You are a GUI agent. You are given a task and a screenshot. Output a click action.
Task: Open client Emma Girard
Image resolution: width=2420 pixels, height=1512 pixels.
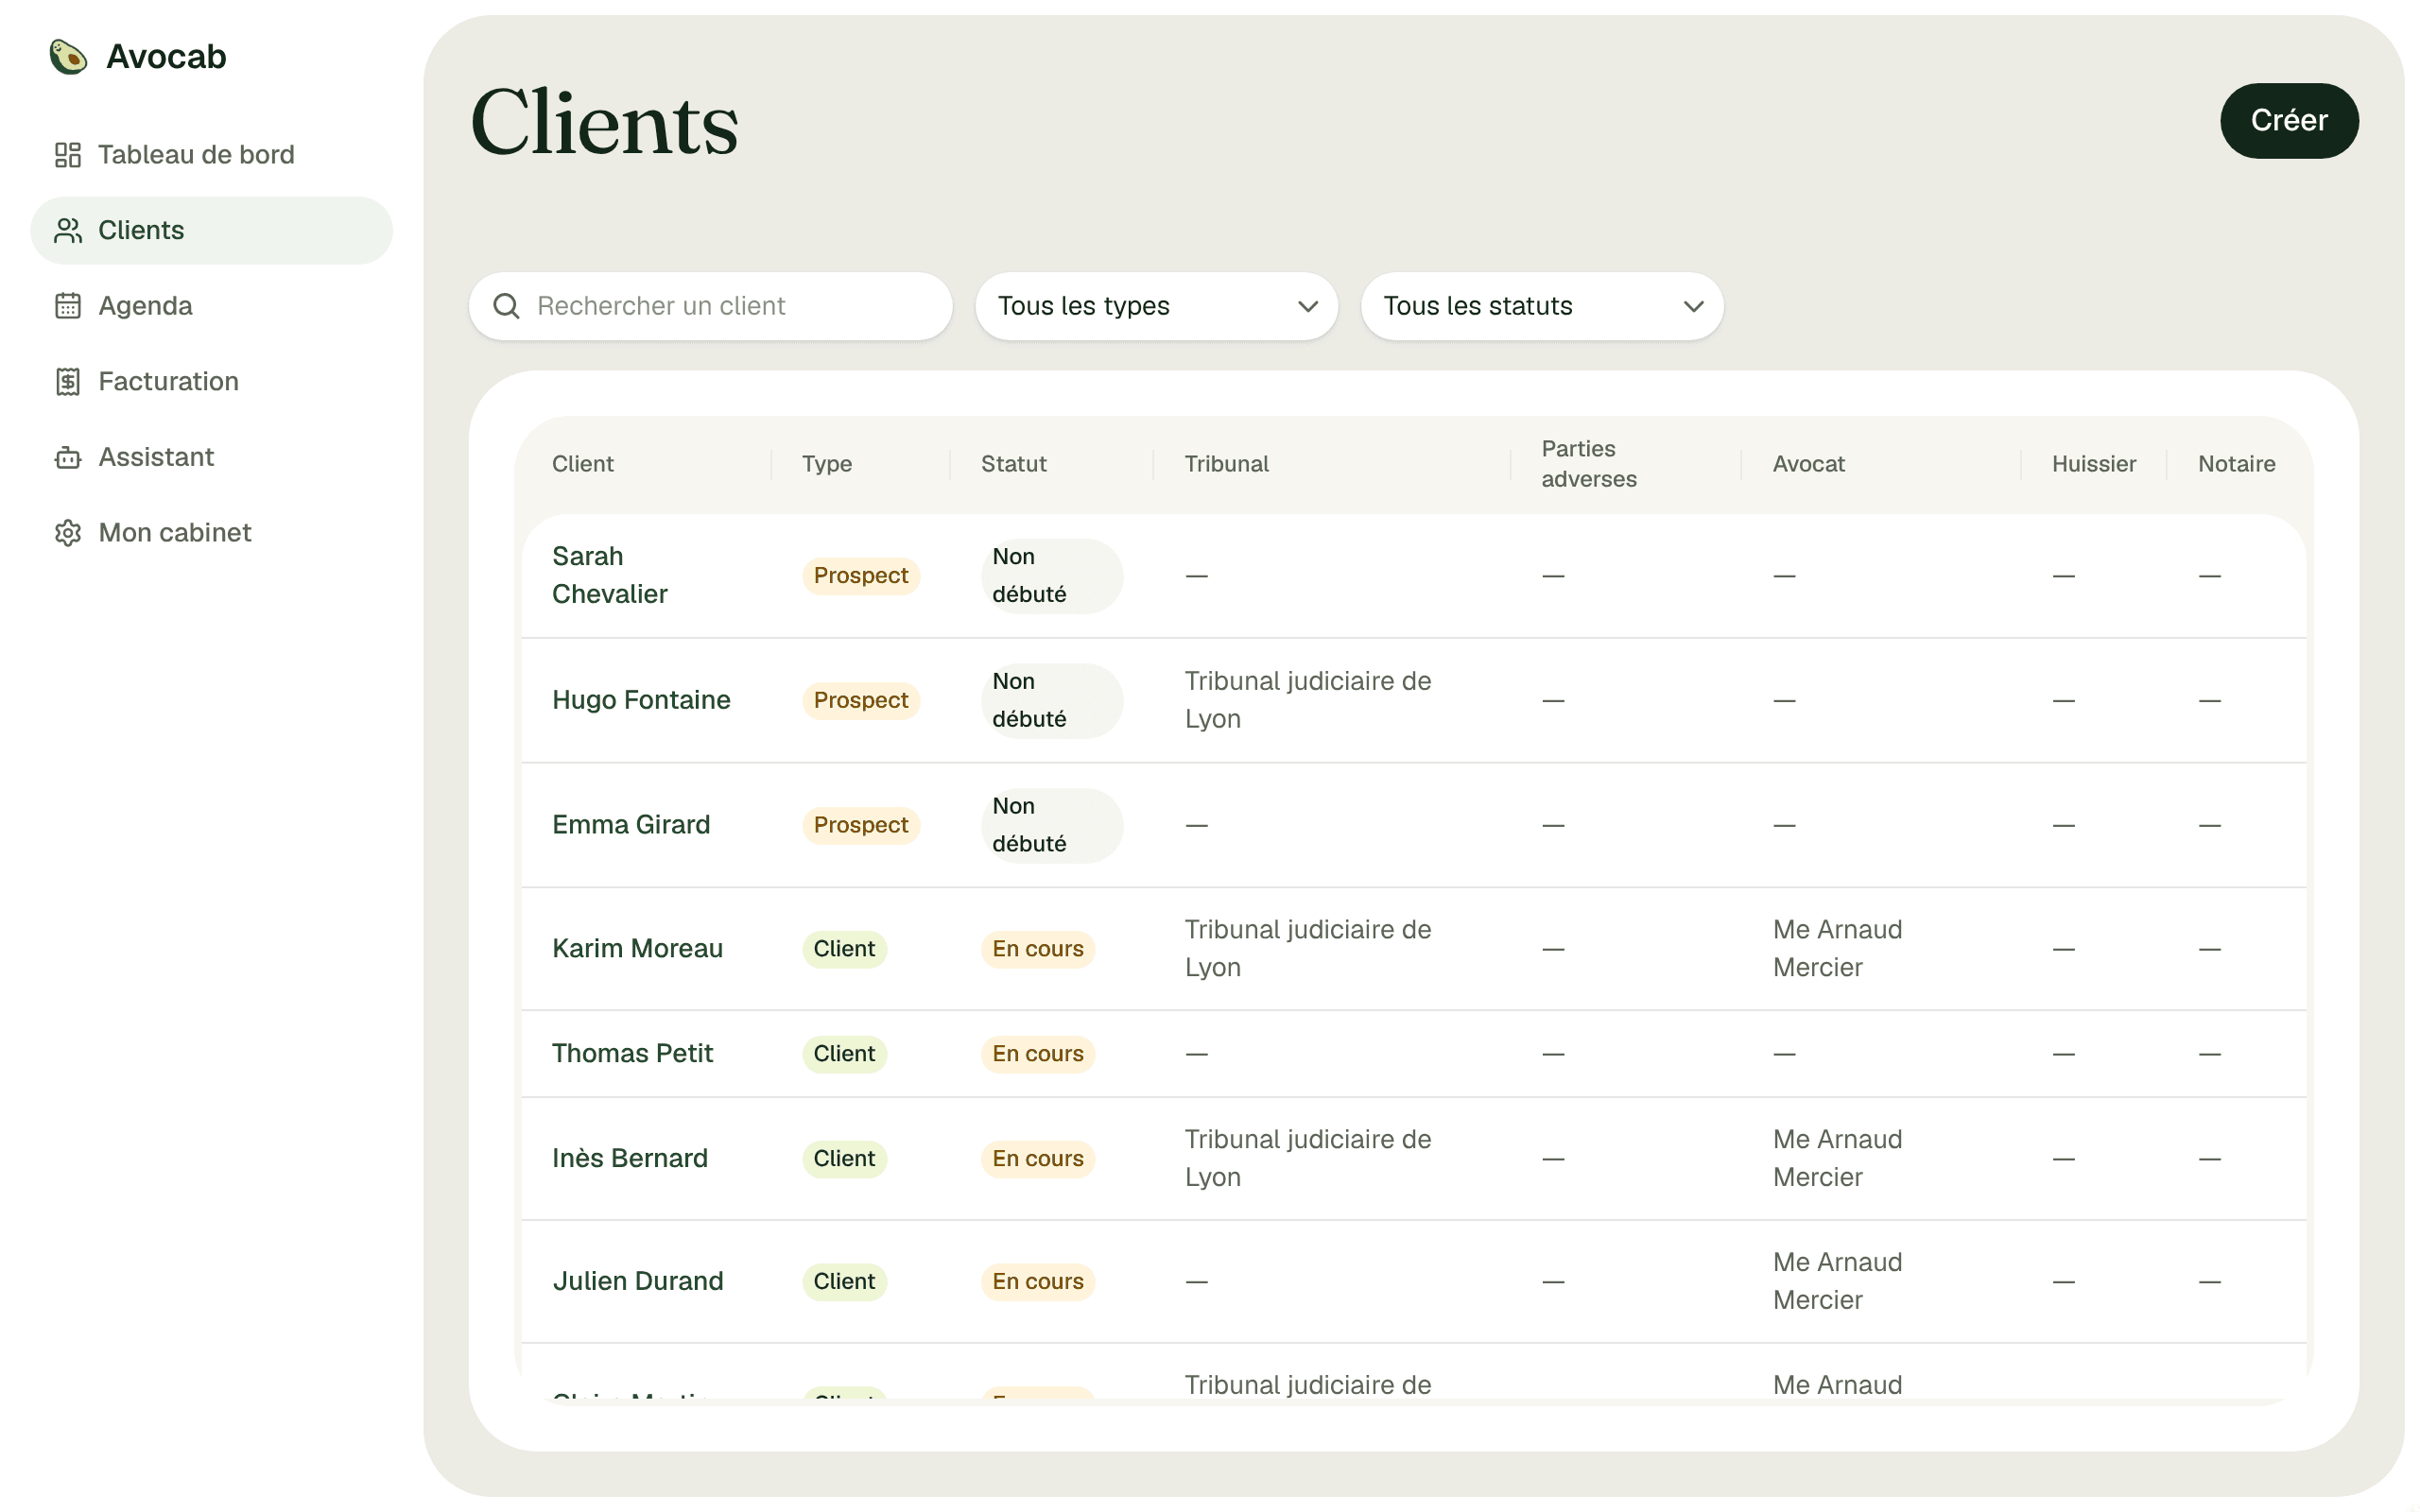(631, 825)
